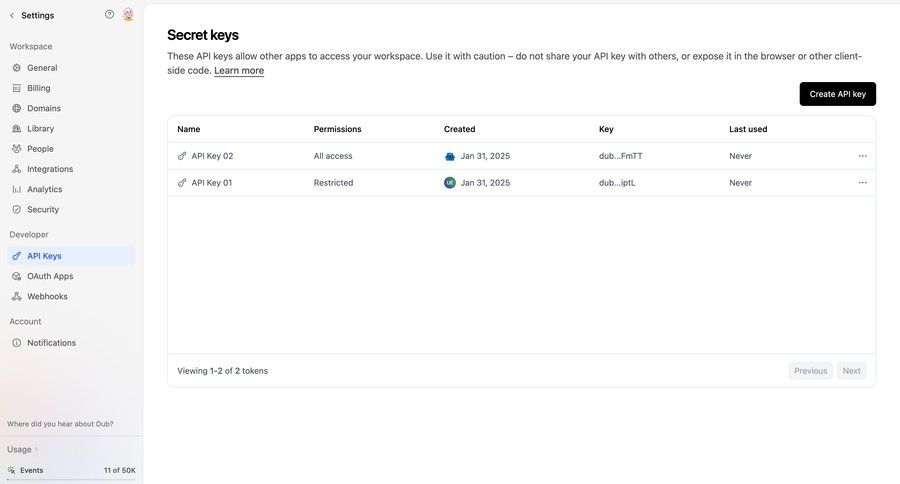The image size is (900, 484).
Task: Open OAuth Apps section
Action: [50, 276]
